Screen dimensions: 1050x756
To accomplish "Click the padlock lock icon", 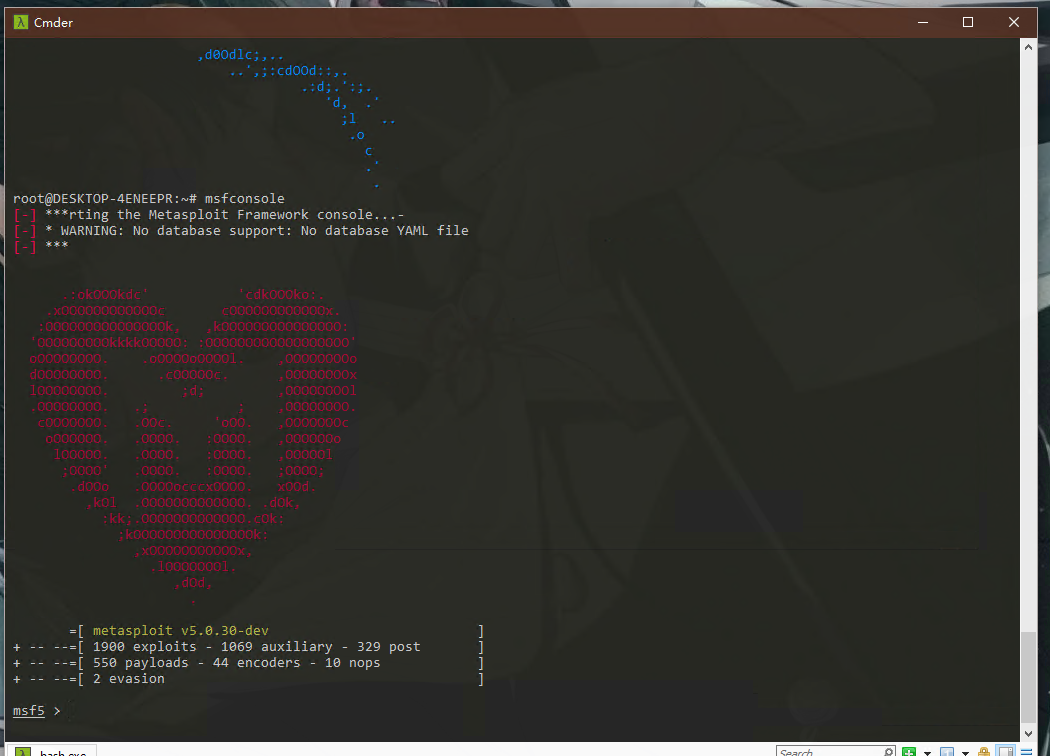I will (x=984, y=752).
